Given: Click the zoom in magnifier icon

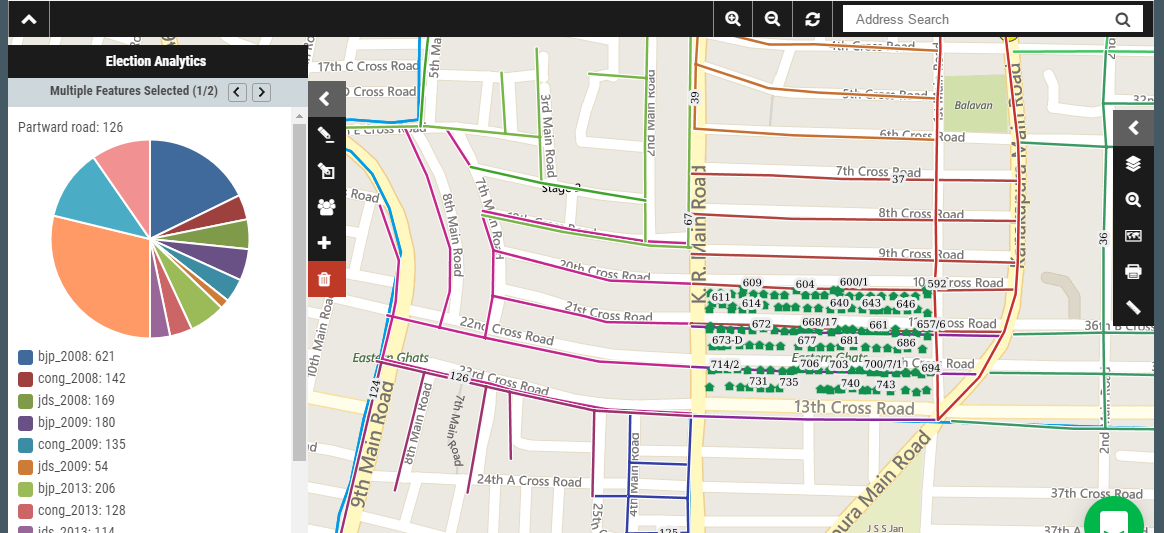Looking at the screenshot, I should point(733,19).
